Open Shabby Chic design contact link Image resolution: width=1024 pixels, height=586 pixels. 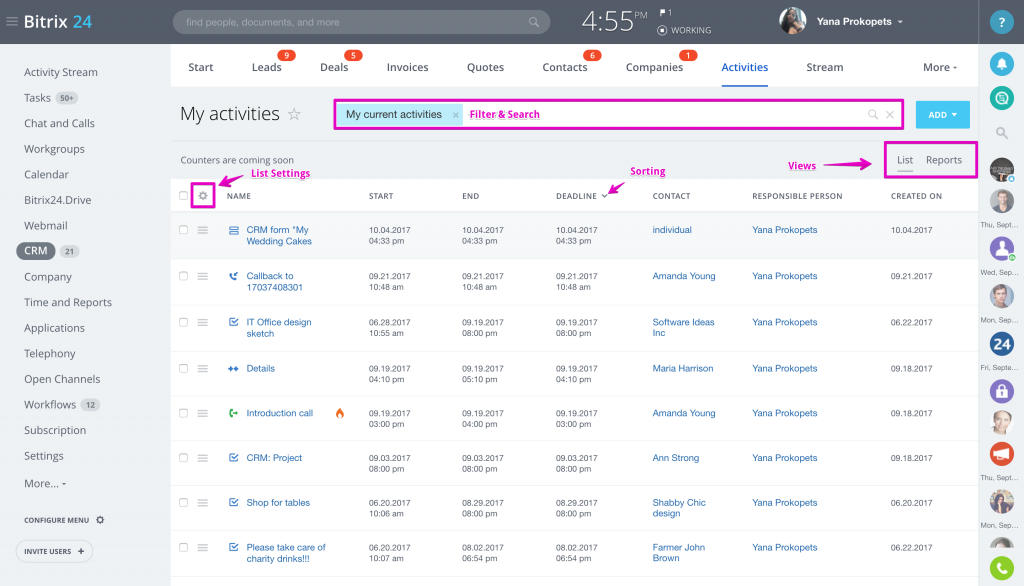[679, 508]
